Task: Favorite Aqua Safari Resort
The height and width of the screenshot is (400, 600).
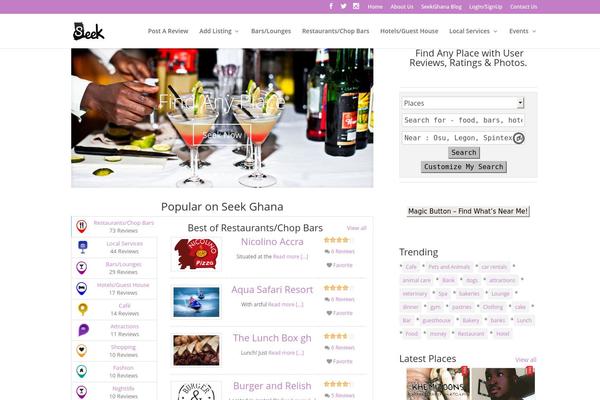Action: pos(339,313)
